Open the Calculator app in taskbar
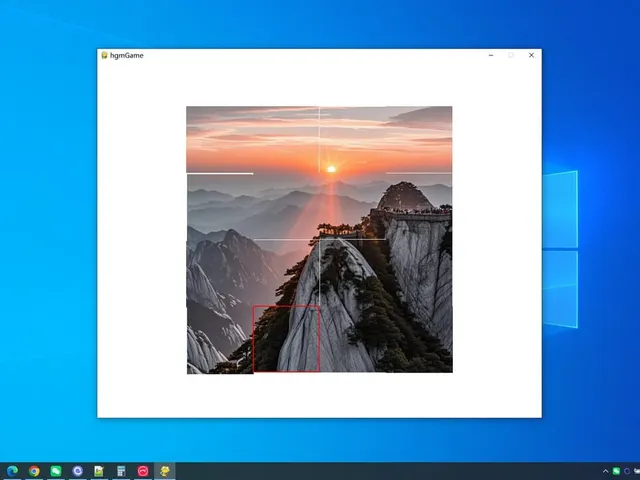The width and height of the screenshot is (640, 480). click(x=121, y=471)
